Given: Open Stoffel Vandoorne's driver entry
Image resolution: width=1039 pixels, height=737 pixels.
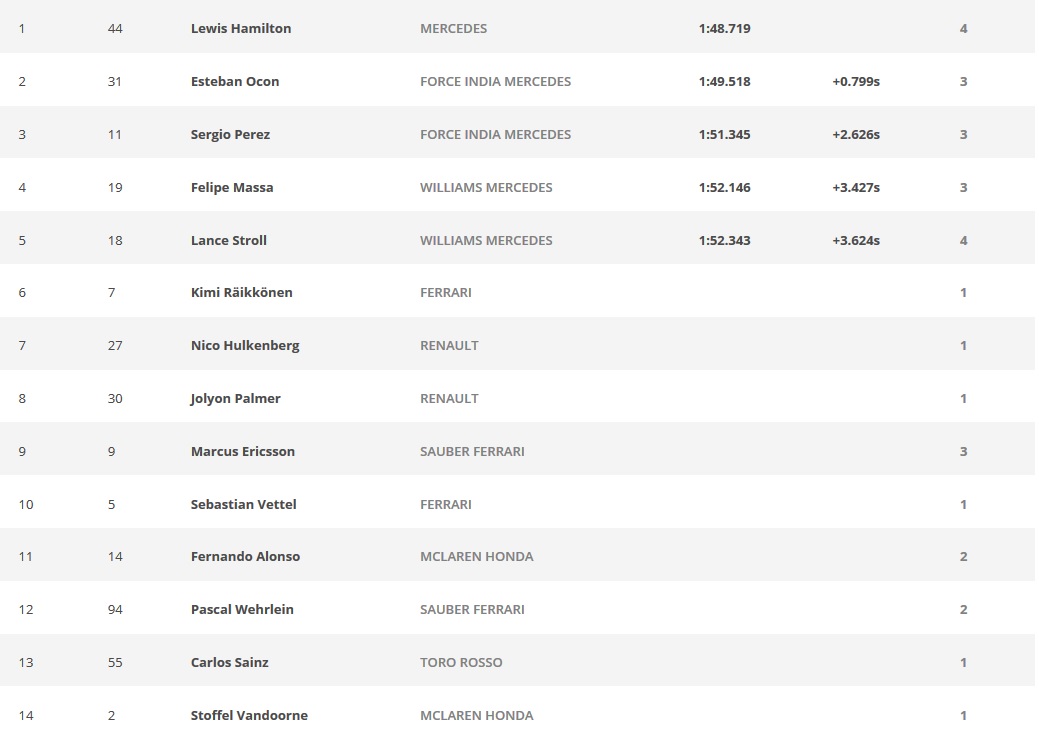Looking at the screenshot, I should point(249,716).
